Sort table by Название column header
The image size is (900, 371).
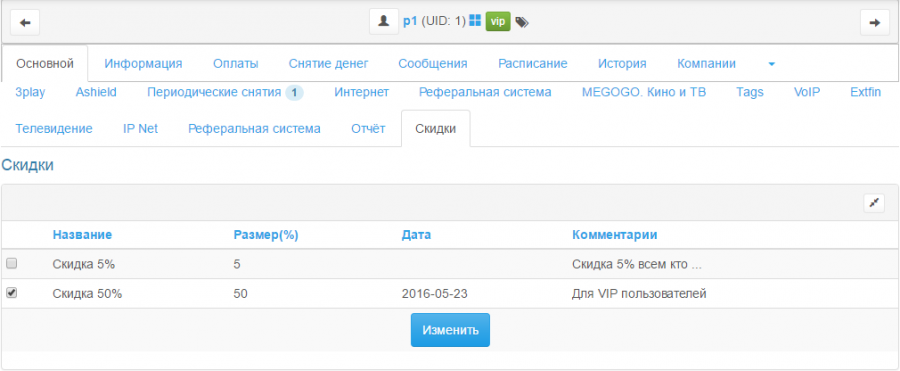point(82,234)
